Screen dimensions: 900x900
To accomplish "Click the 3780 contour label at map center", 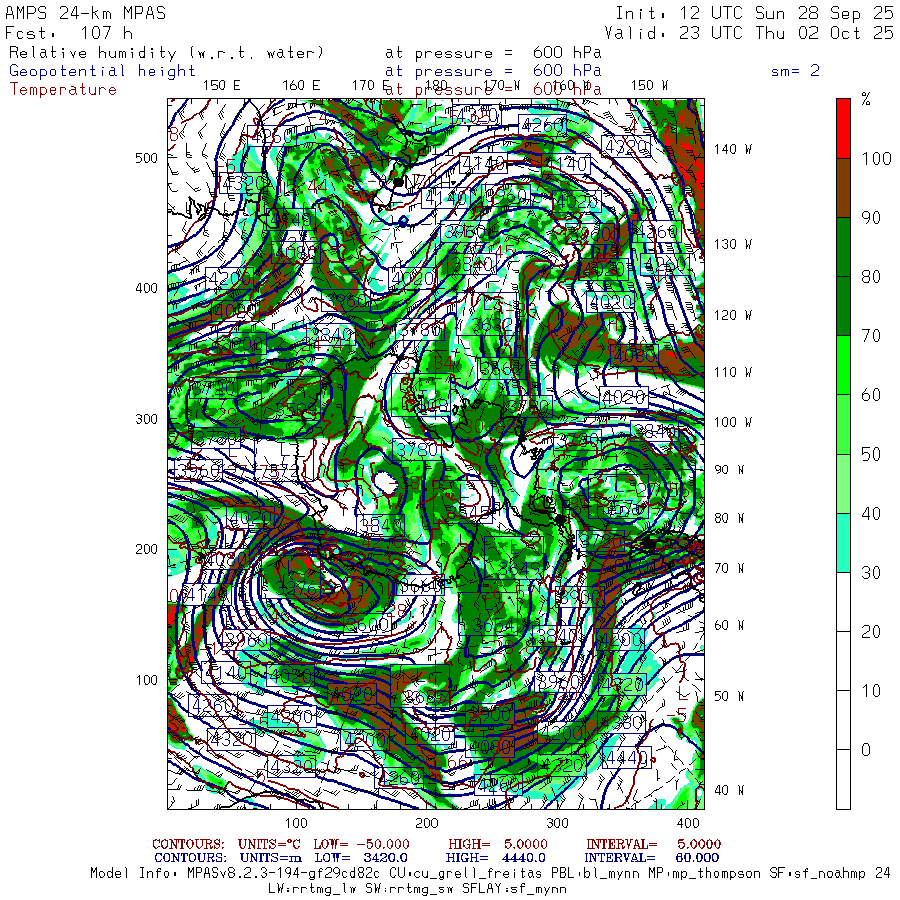I will pos(418,449).
